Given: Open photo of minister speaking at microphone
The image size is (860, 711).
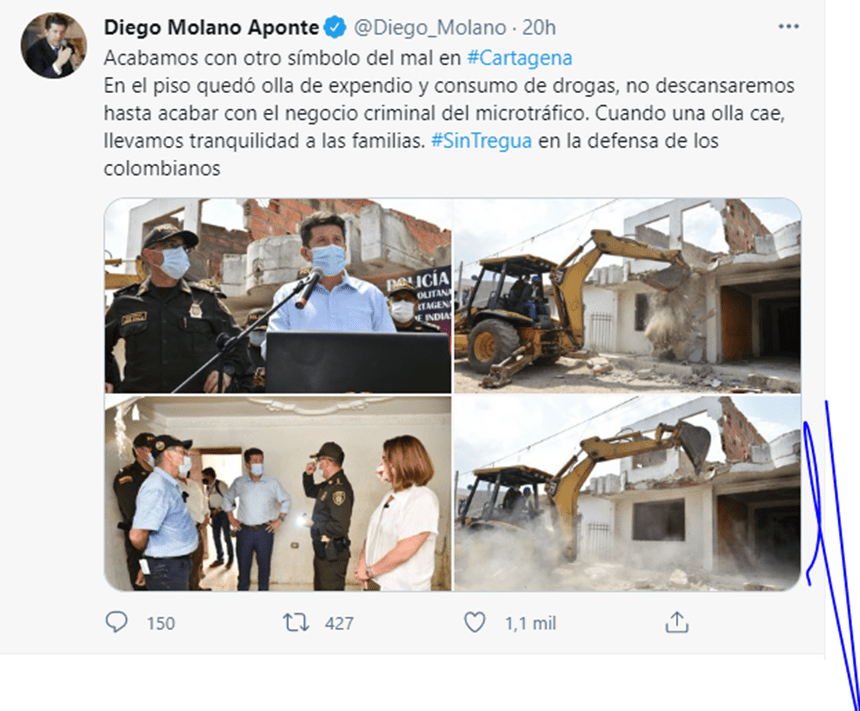Looking at the screenshot, I should pyautogui.click(x=278, y=296).
